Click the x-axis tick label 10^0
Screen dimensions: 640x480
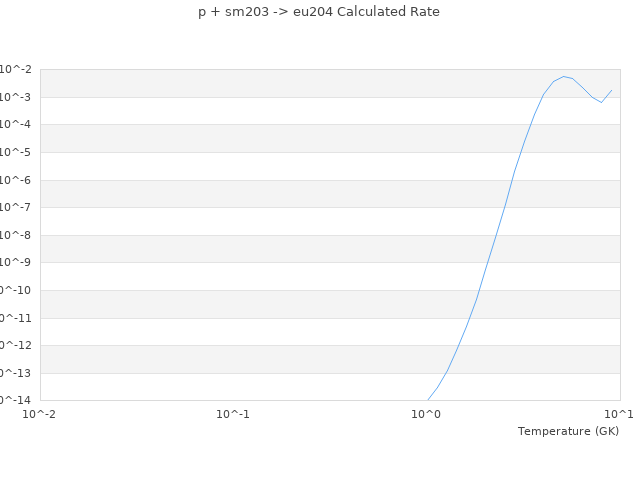[426, 414]
